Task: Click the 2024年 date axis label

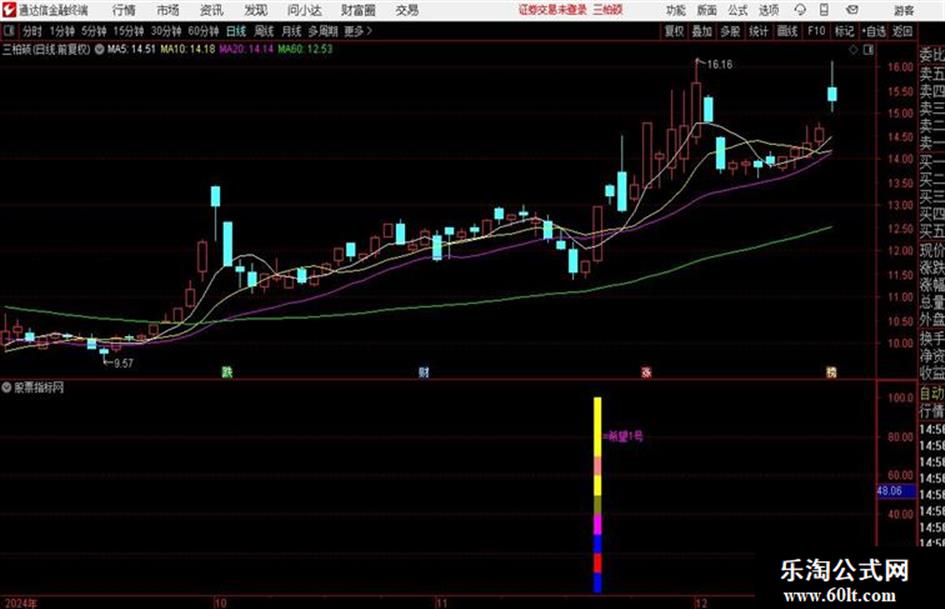Action: coord(20,603)
